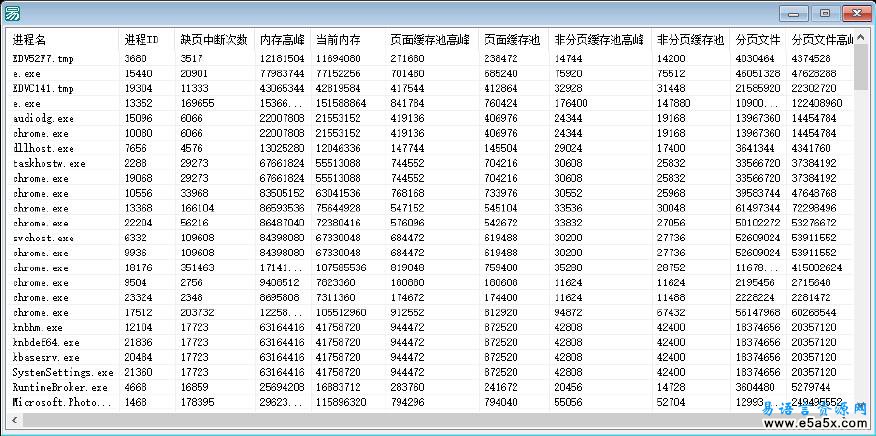
Task: Select the svchost.exe process name
Action: [x=43, y=238]
